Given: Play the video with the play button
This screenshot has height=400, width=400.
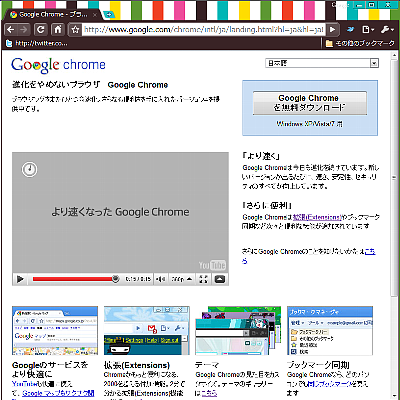Looking at the screenshot, I should [20, 279].
